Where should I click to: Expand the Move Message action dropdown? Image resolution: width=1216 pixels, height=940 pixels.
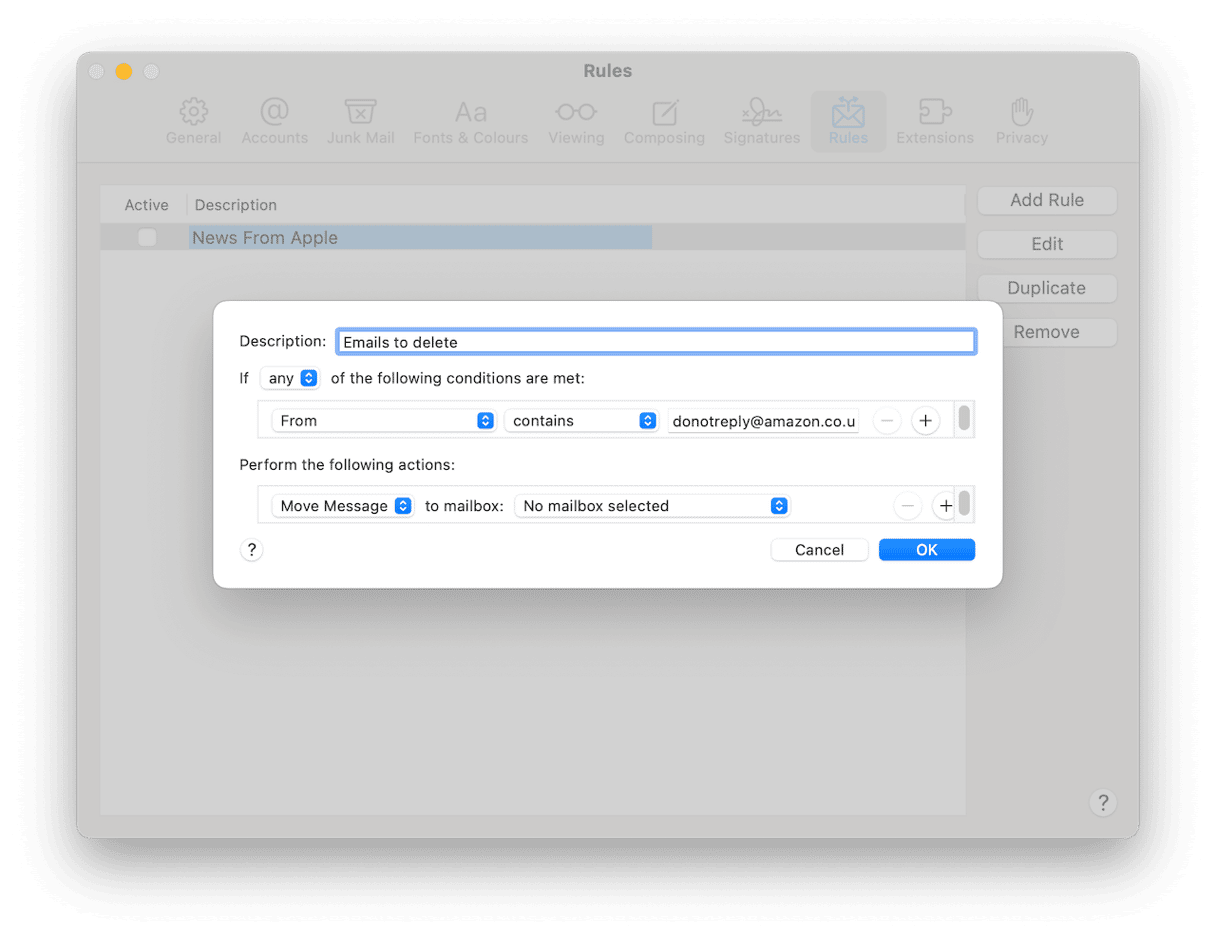(x=343, y=506)
